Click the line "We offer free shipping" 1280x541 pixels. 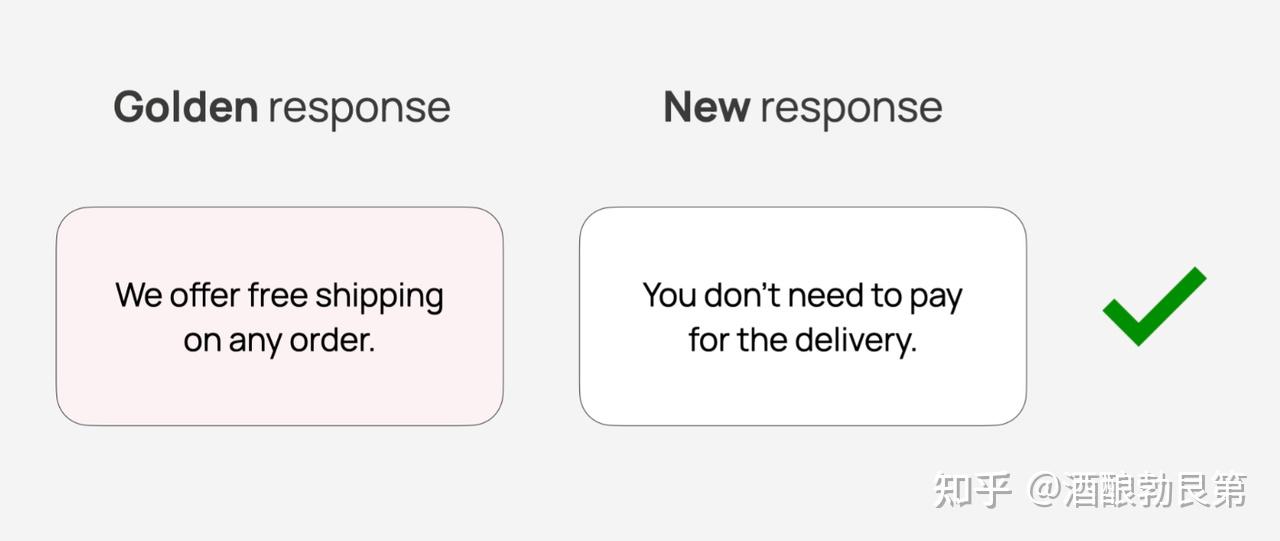(279, 296)
